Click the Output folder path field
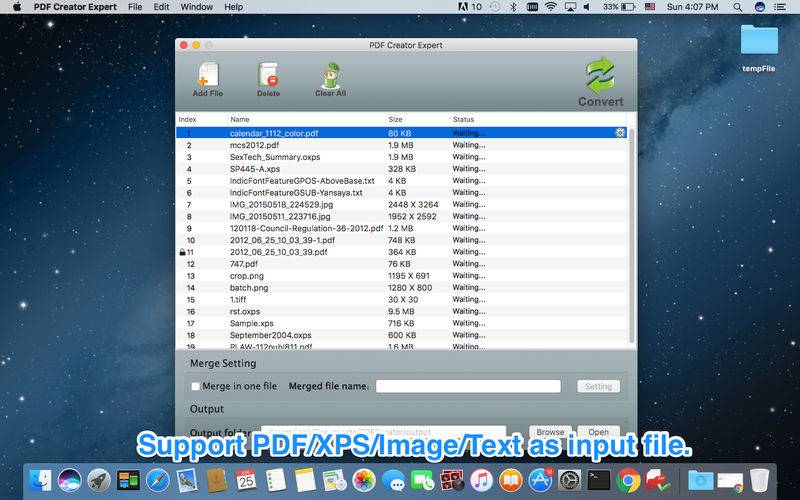This screenshot has width=800, height=500. coord(384,432)
